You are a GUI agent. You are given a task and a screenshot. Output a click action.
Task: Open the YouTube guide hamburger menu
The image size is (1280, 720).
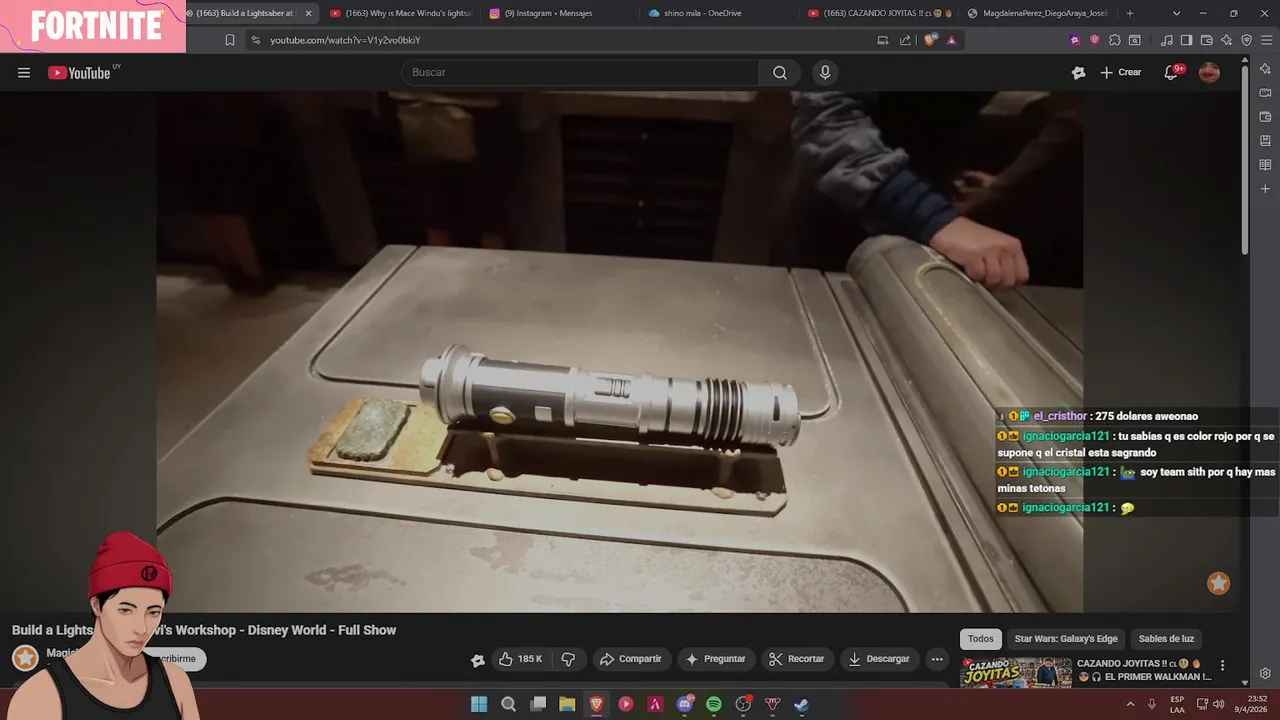(24, 72)
